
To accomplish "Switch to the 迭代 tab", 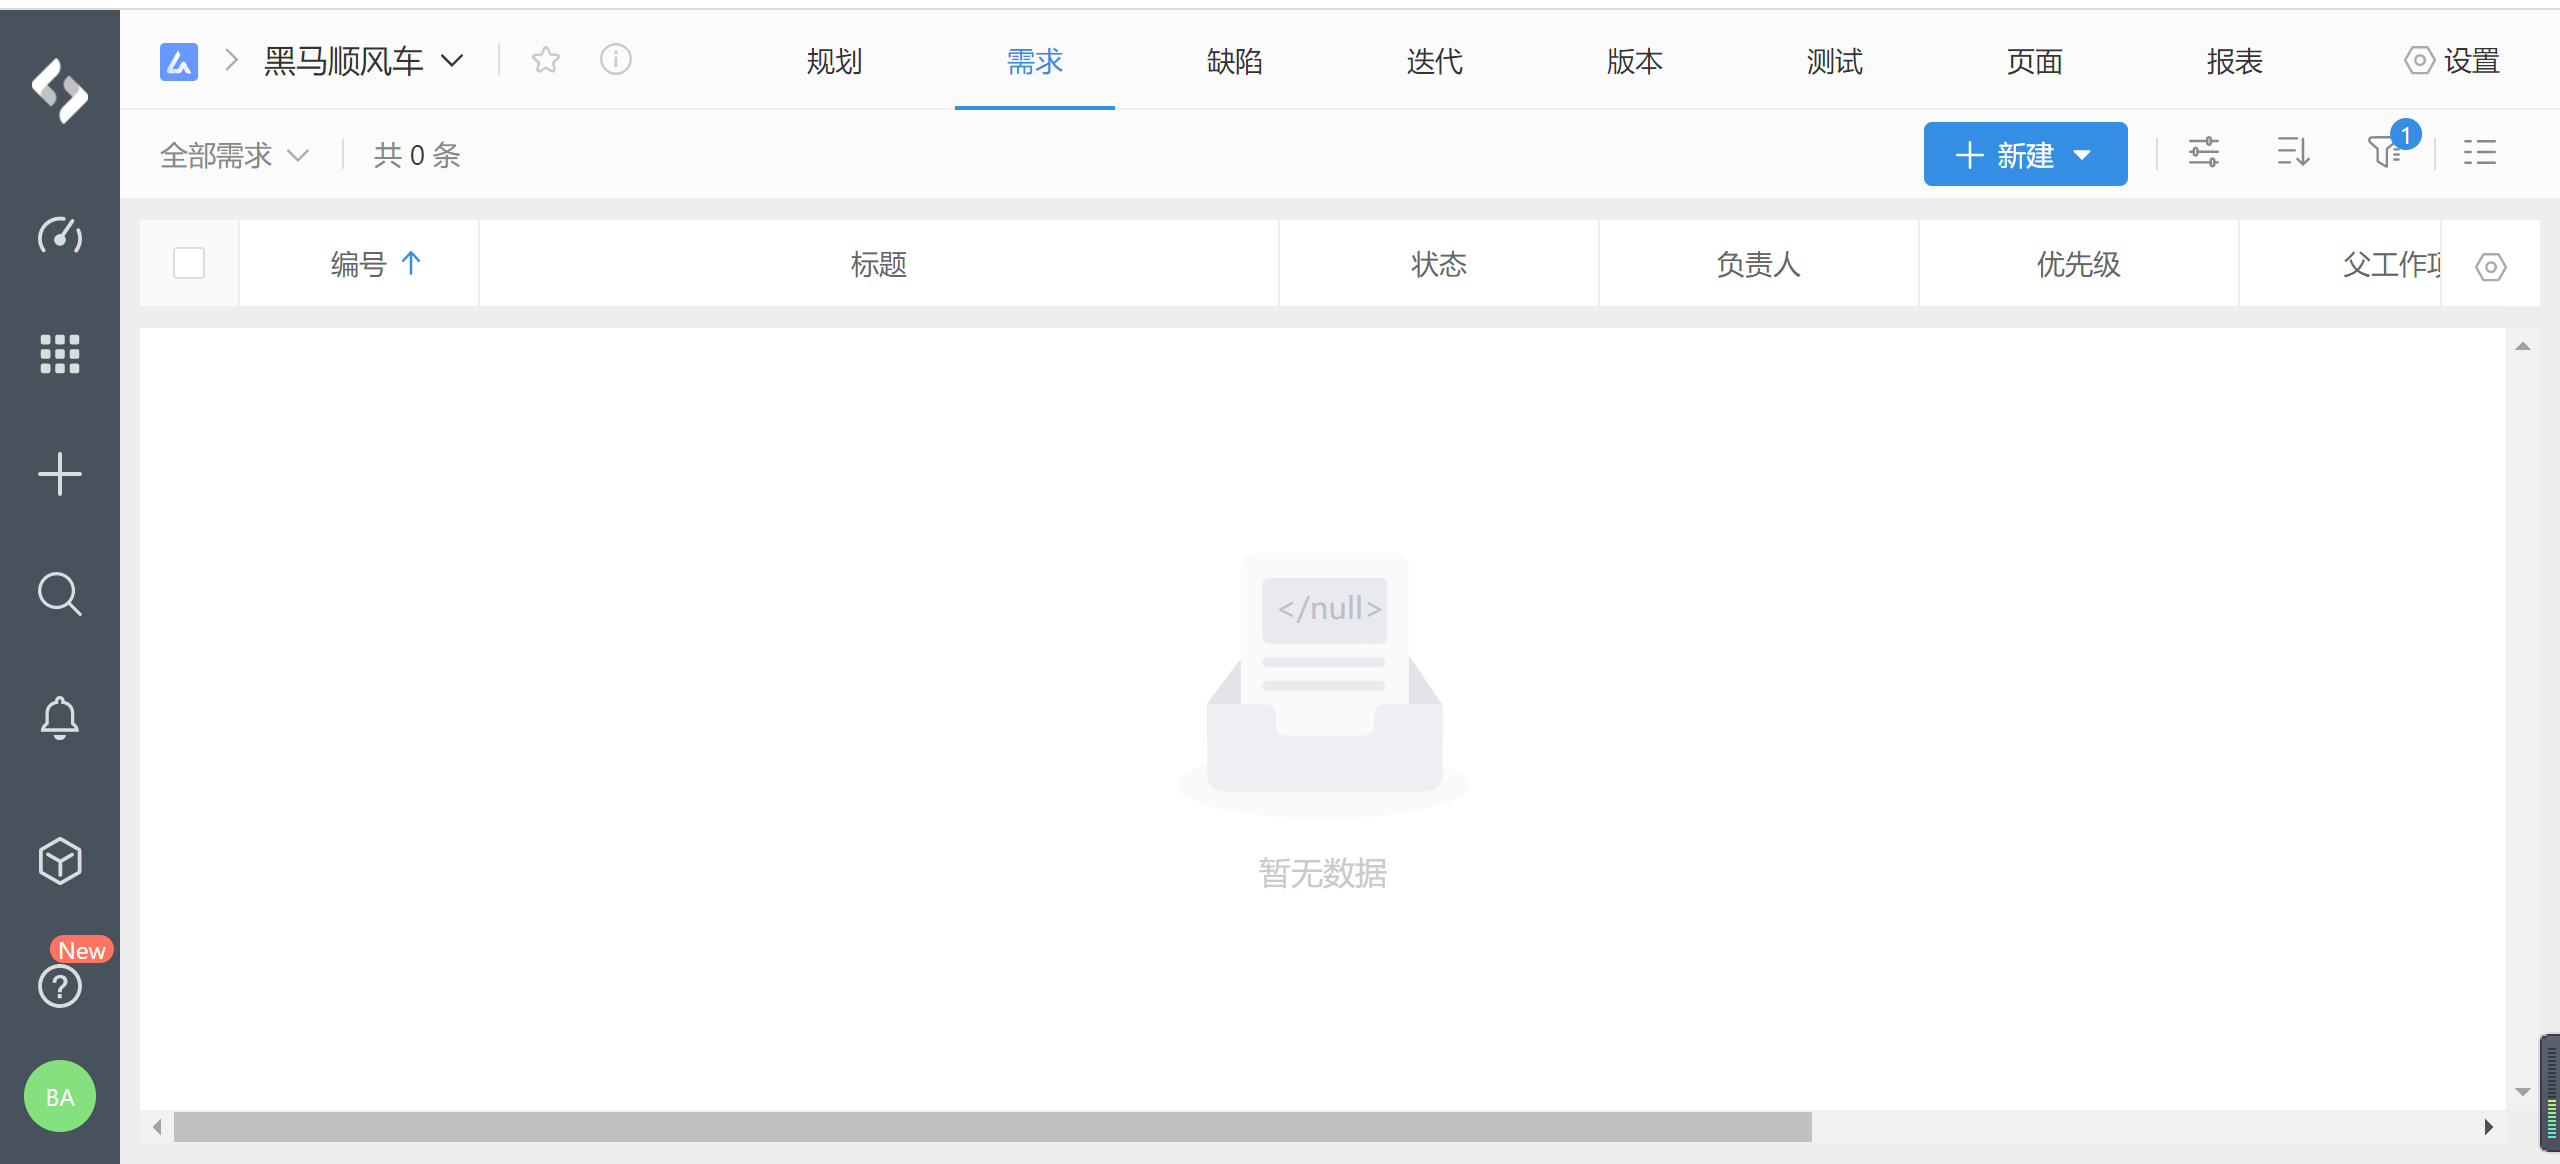I will (1434, 61).
